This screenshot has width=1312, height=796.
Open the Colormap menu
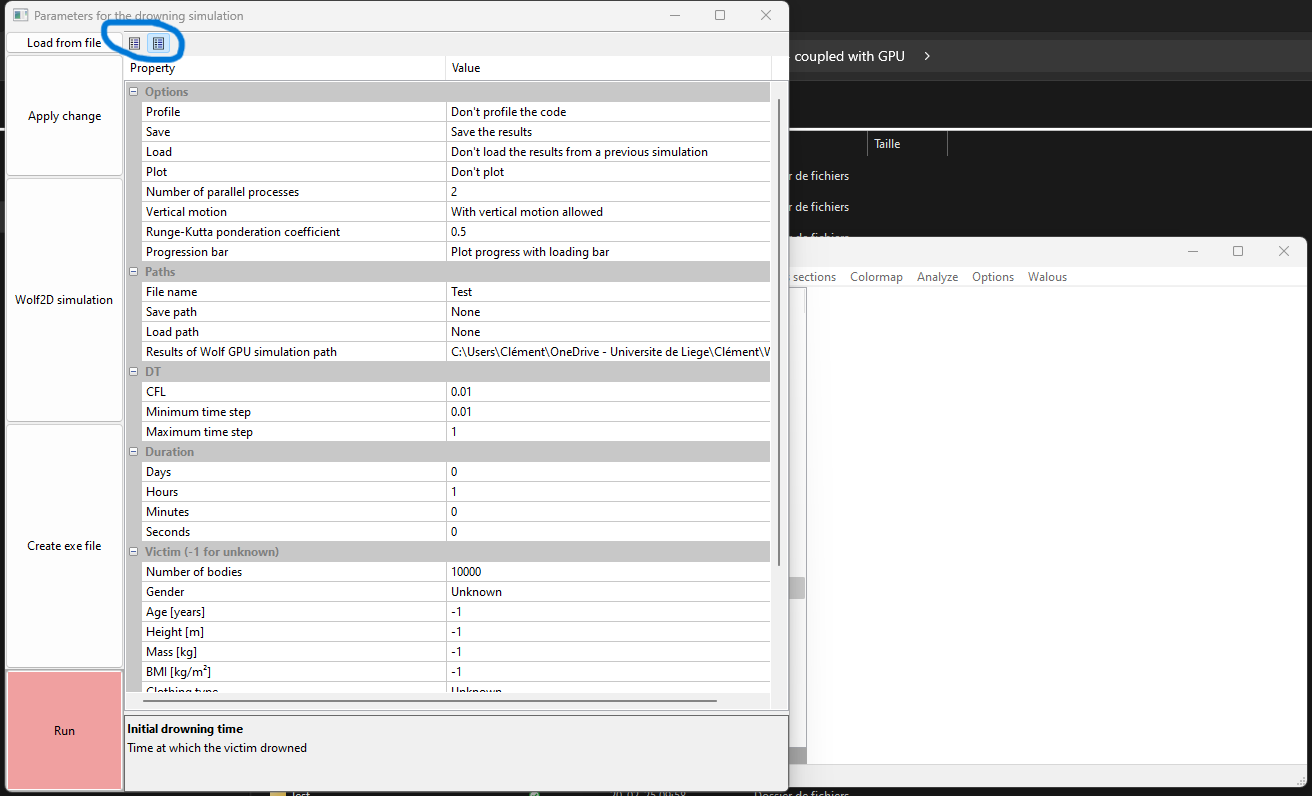876,277
